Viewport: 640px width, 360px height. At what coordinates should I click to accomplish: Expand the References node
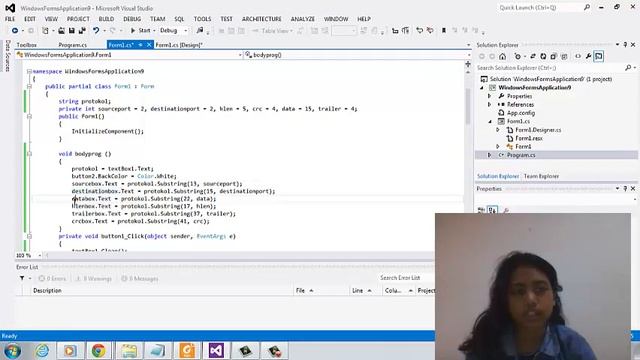(489, 104)
